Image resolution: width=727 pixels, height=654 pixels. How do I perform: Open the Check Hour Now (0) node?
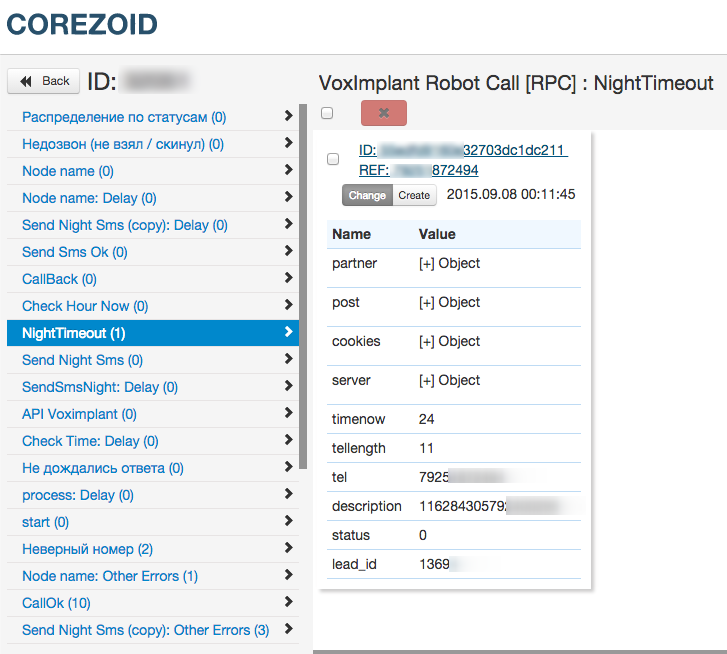85,306
